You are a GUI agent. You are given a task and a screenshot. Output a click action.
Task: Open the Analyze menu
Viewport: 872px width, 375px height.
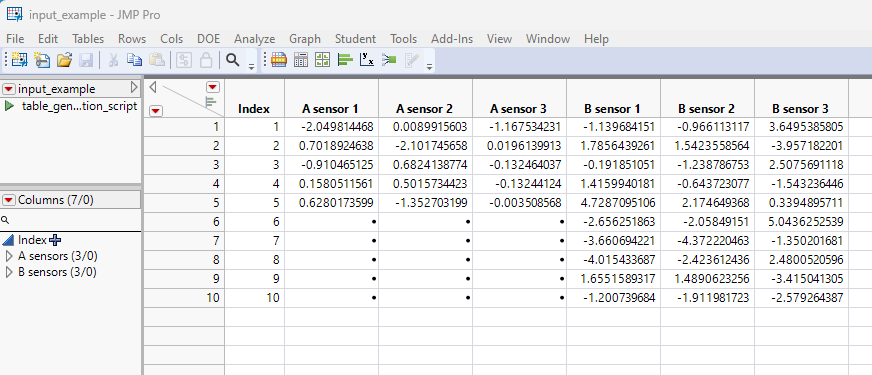[x=255, y=39]
